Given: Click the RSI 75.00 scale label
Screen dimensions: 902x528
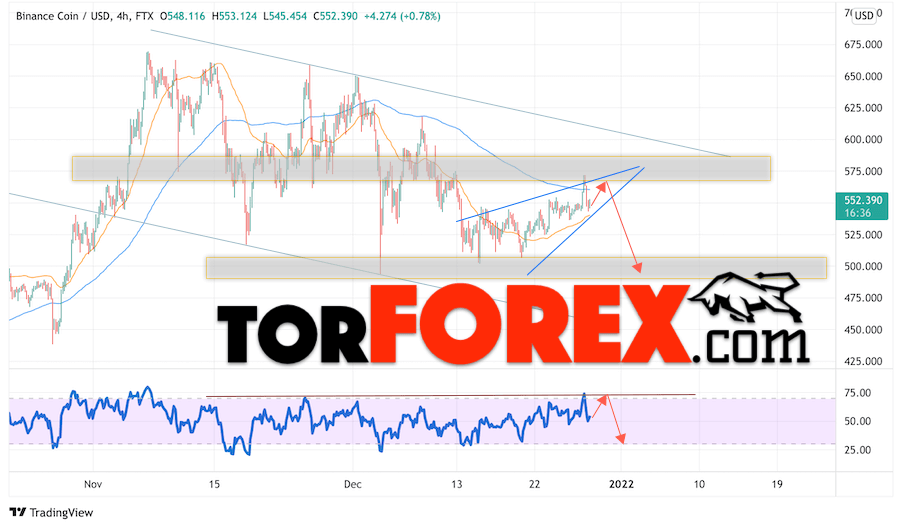Looking at the screenshot, I should point(857,393).
